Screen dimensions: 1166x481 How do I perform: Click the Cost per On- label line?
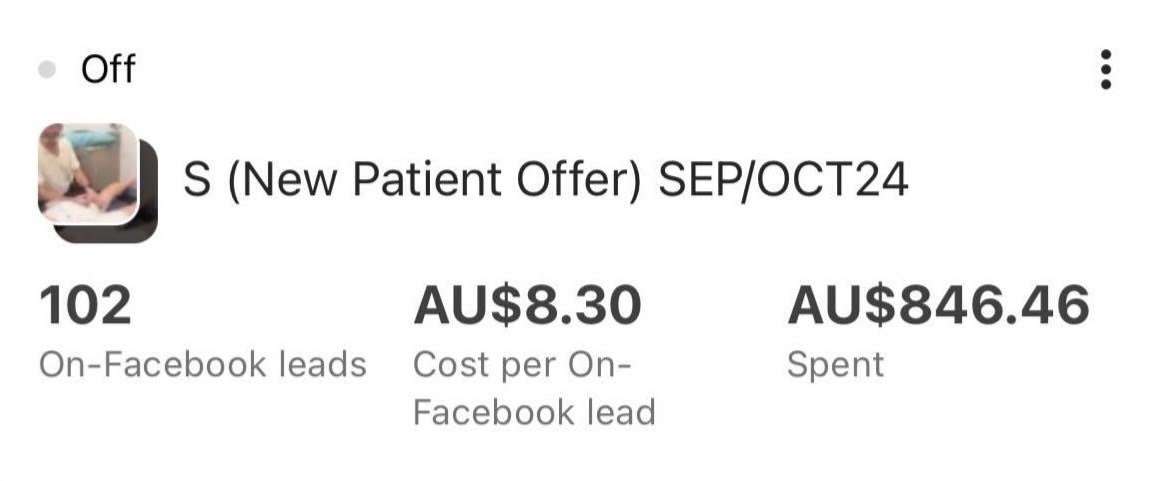pyautogui.click(x=522, y=365)
